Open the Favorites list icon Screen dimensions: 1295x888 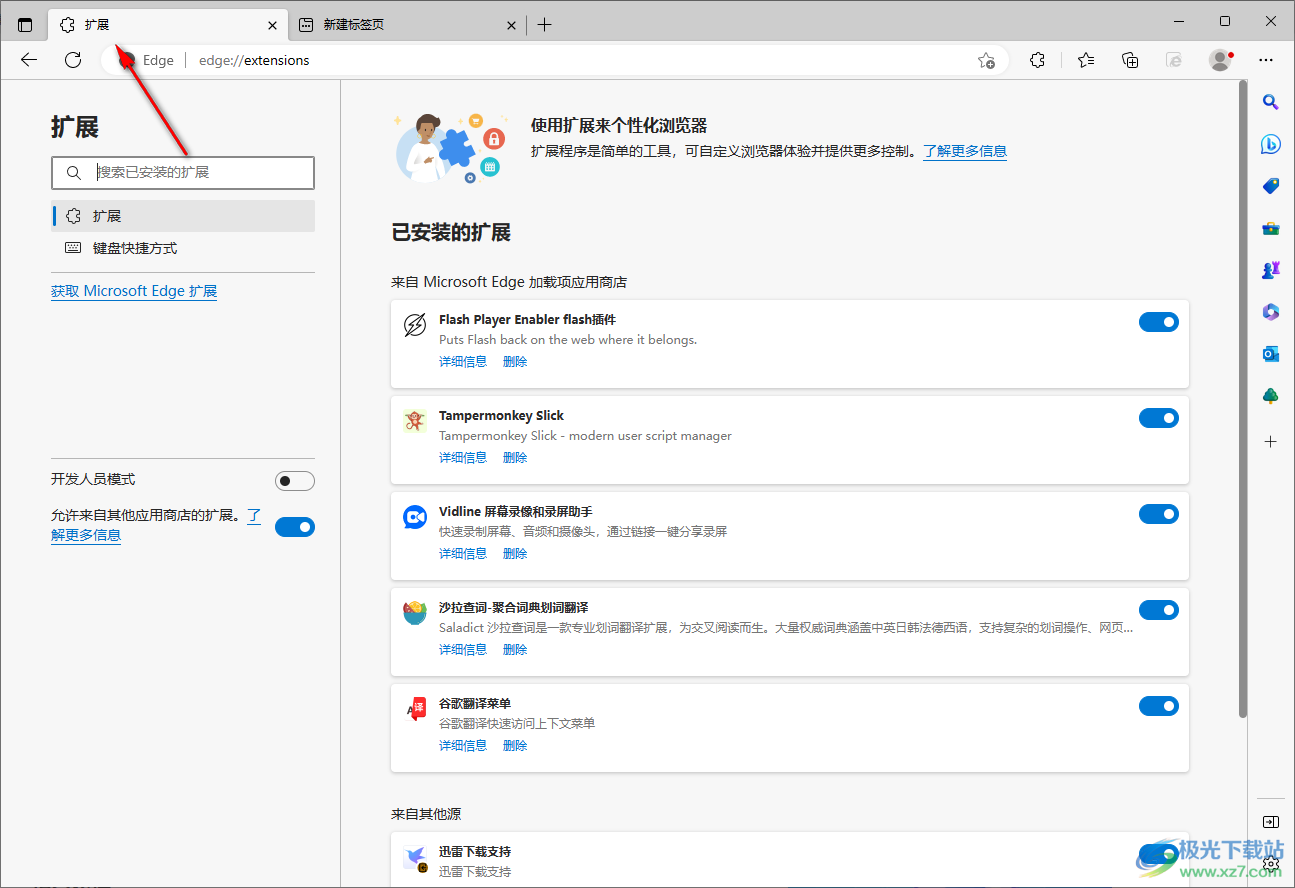[1086, 60]
